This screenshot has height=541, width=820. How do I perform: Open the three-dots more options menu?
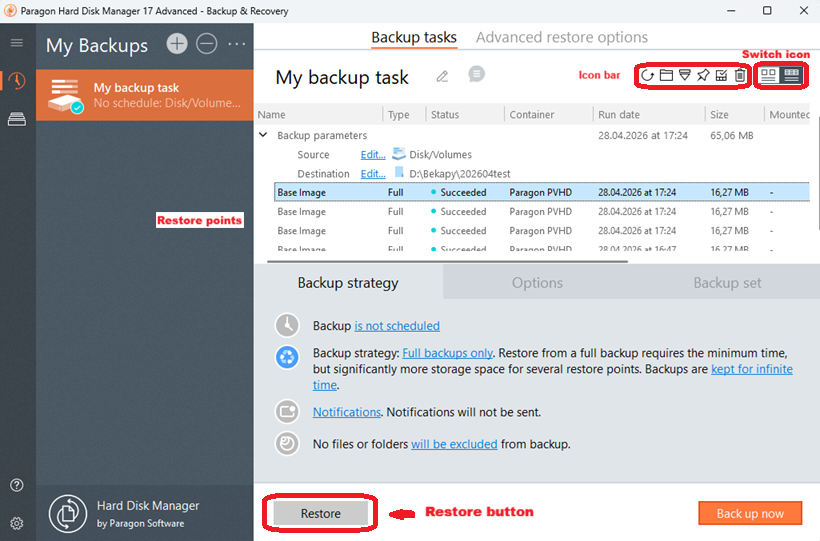coord(237,44)
